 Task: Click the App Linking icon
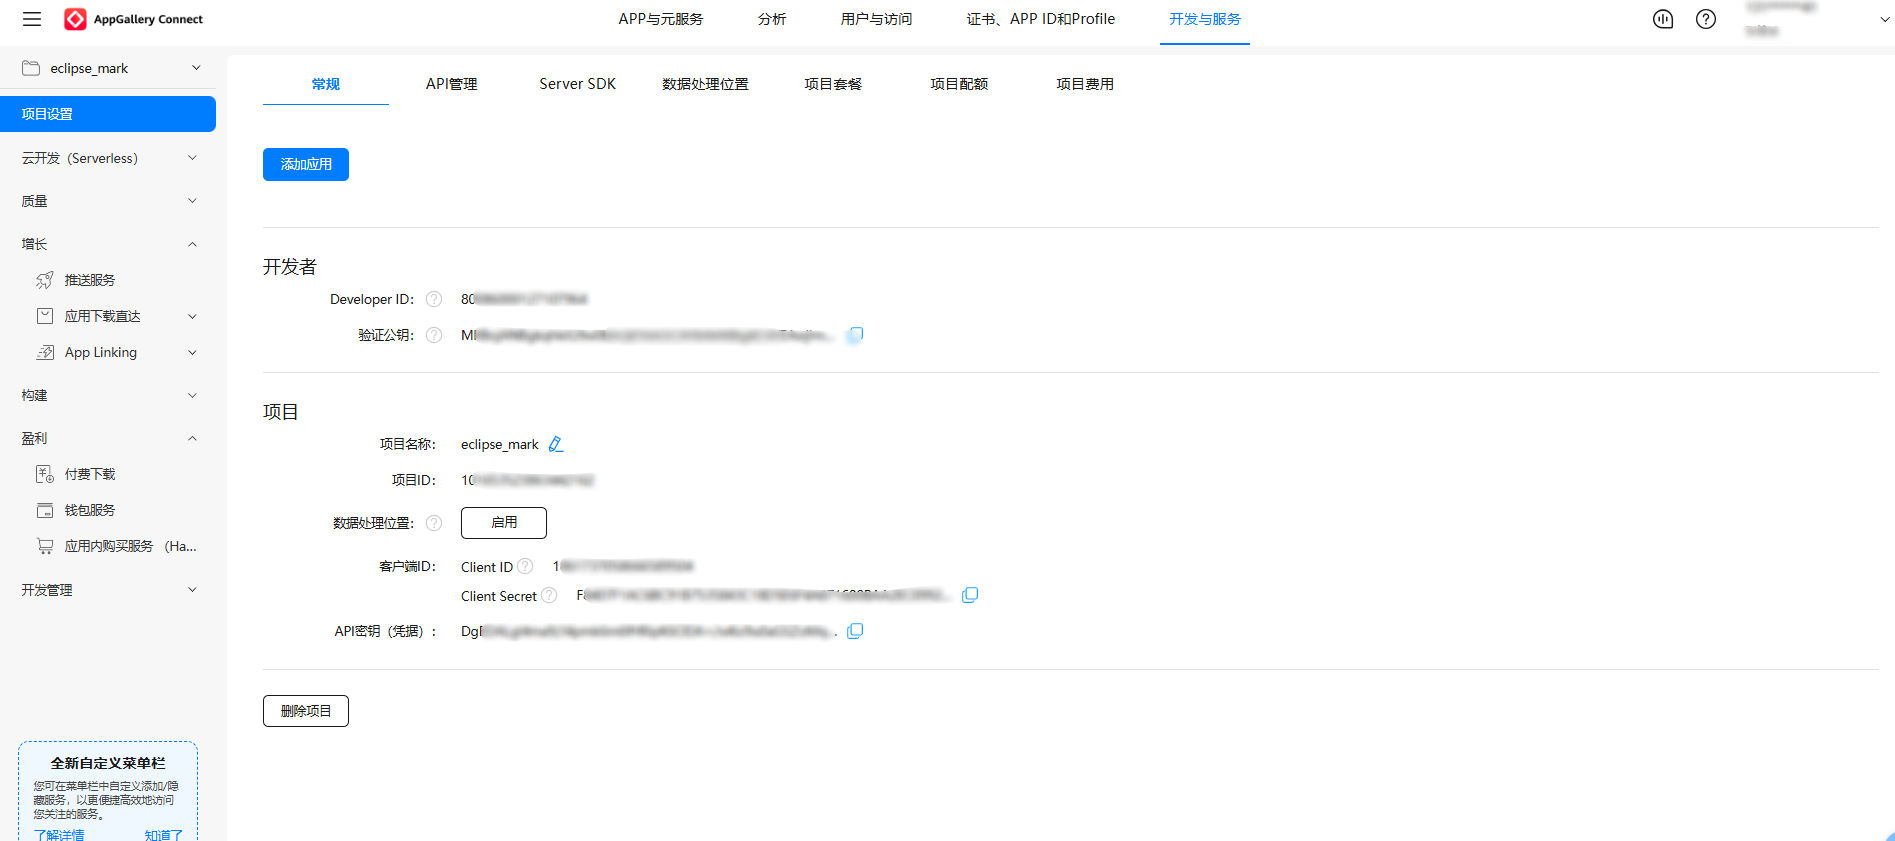[45, 352]
